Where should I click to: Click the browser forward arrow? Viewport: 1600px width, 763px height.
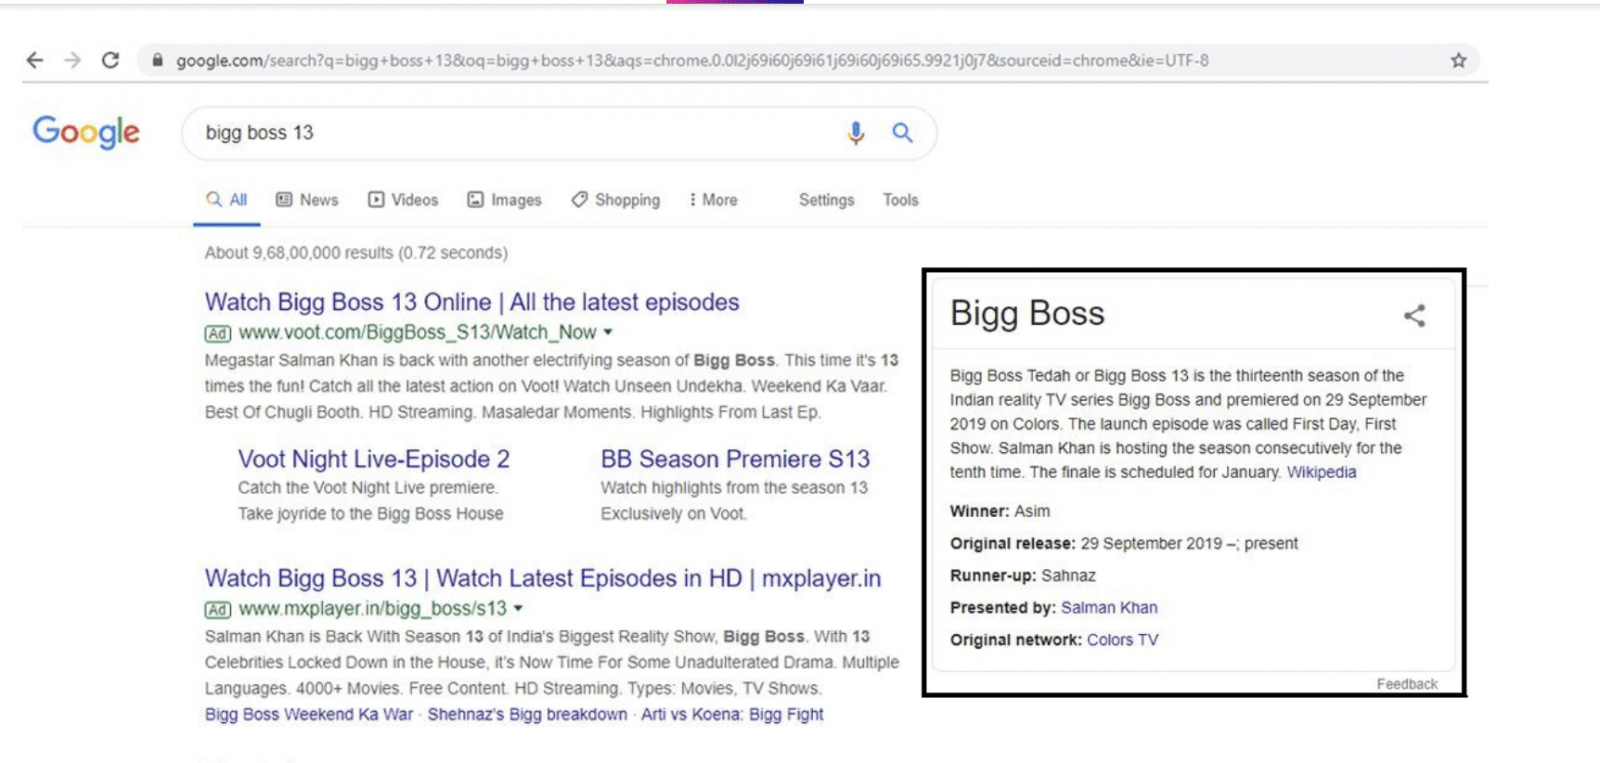click(x=72, y=60)
